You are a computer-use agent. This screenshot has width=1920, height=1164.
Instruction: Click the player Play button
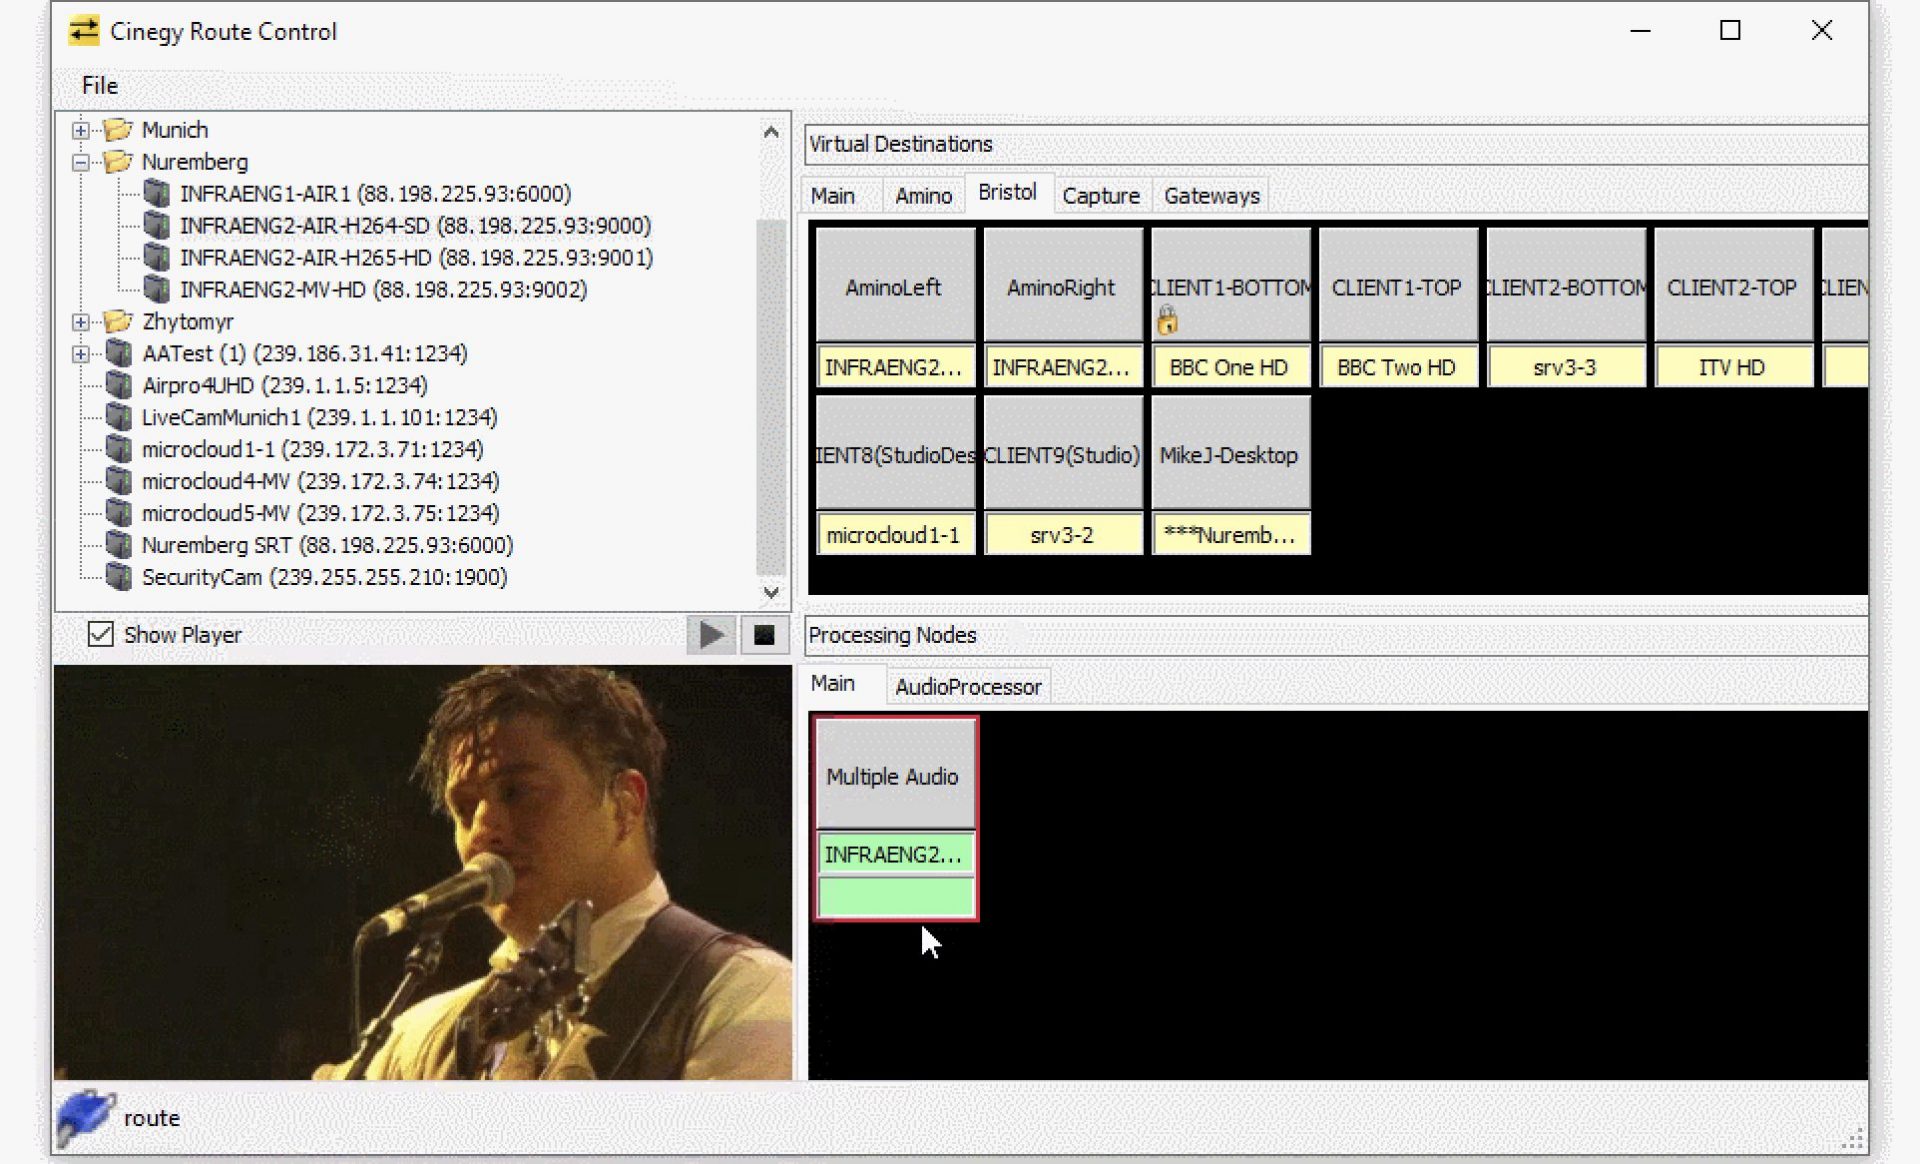[x=711, y=635]
